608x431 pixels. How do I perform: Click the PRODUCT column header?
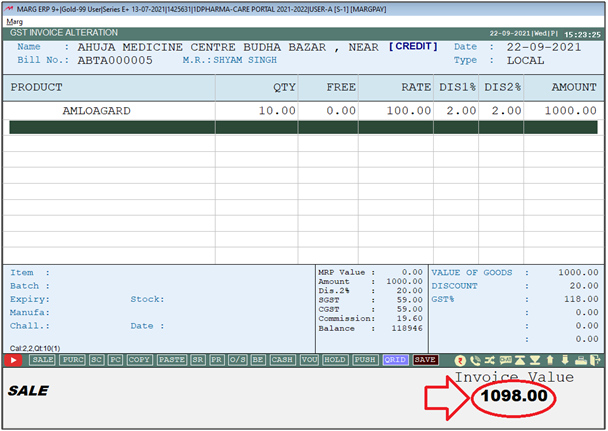[x=36, y=87]
